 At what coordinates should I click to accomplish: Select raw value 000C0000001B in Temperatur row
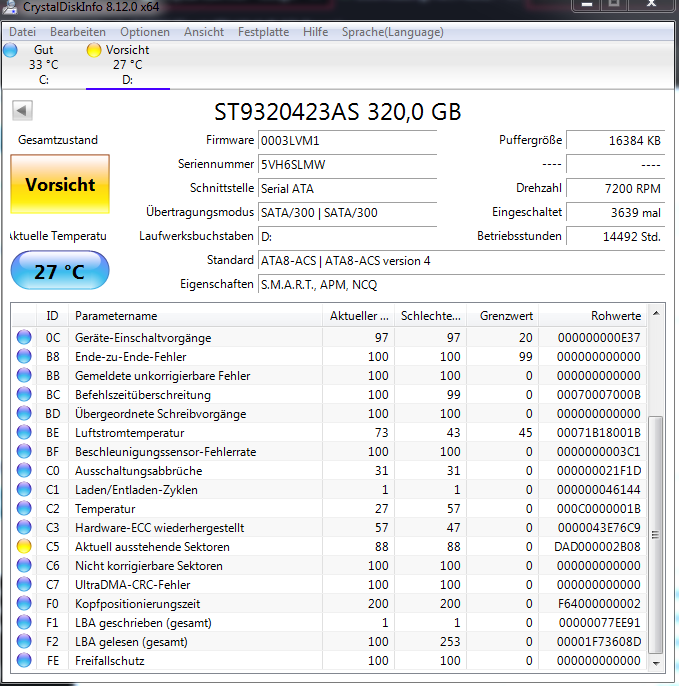pos(598,509)
